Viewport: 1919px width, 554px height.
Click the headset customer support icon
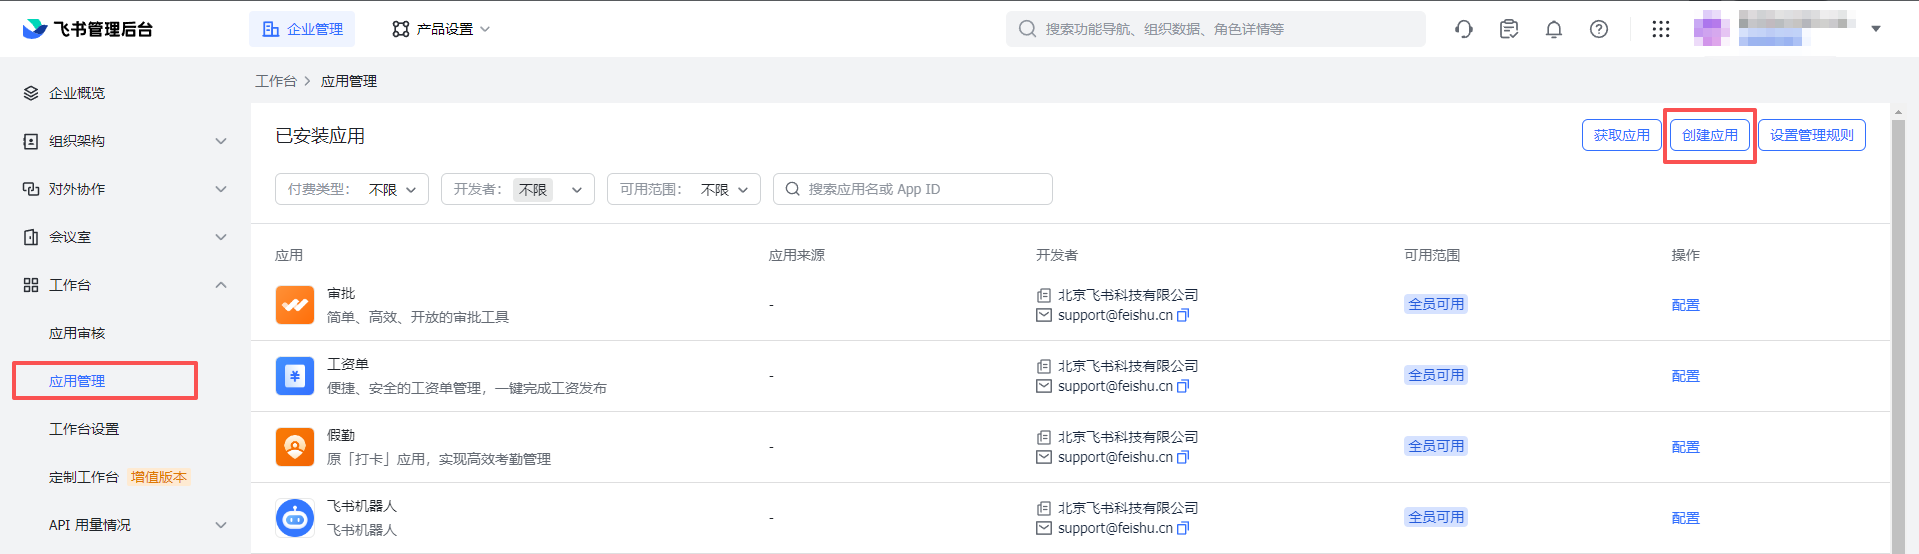click(1464, 29)
